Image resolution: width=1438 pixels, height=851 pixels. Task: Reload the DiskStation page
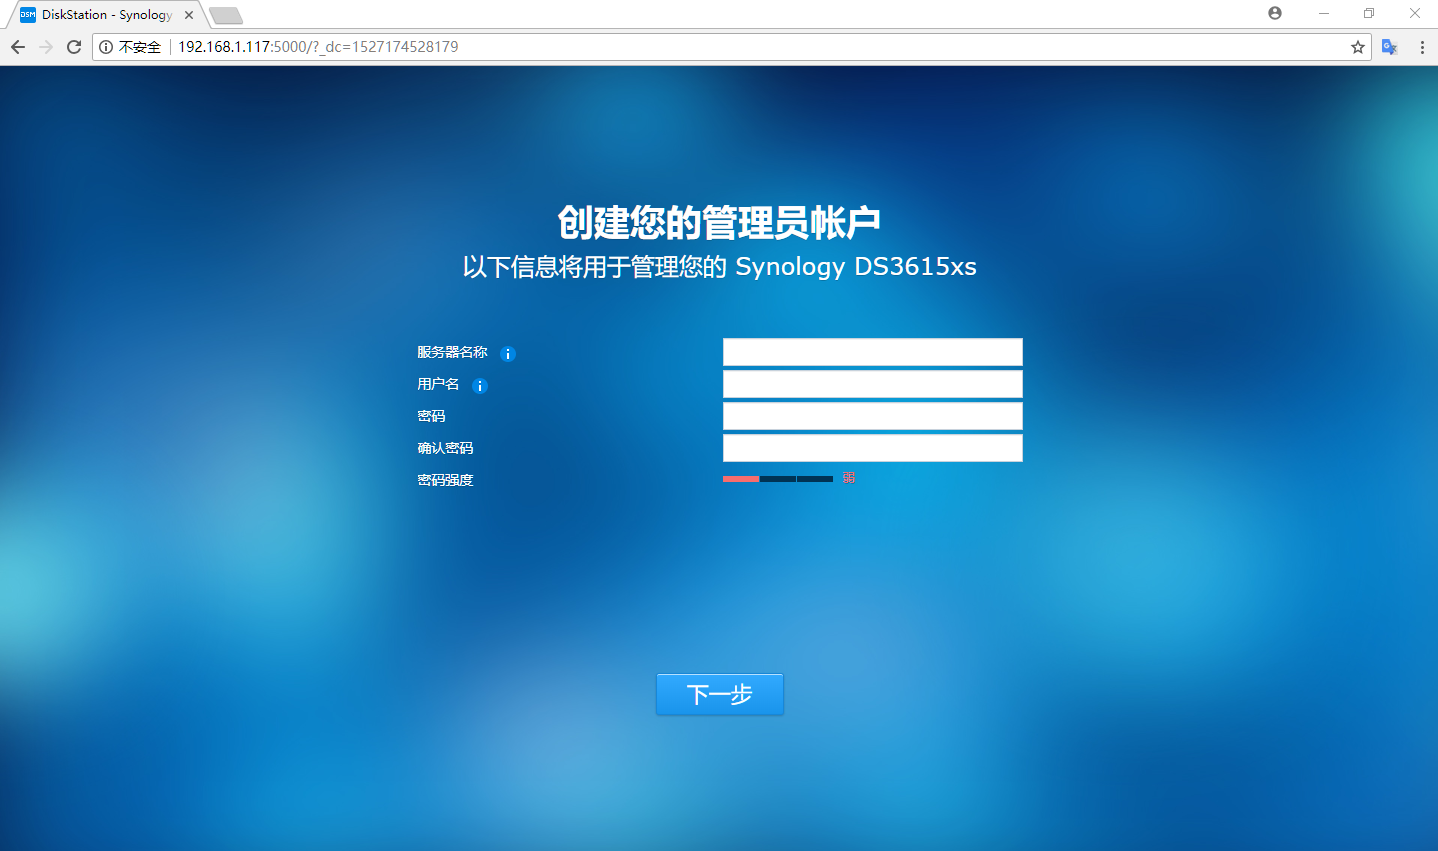(74, 47)
